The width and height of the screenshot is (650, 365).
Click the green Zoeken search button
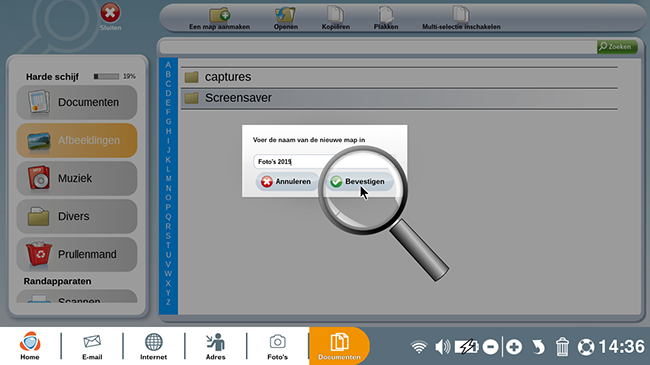(x=617, y=46)
